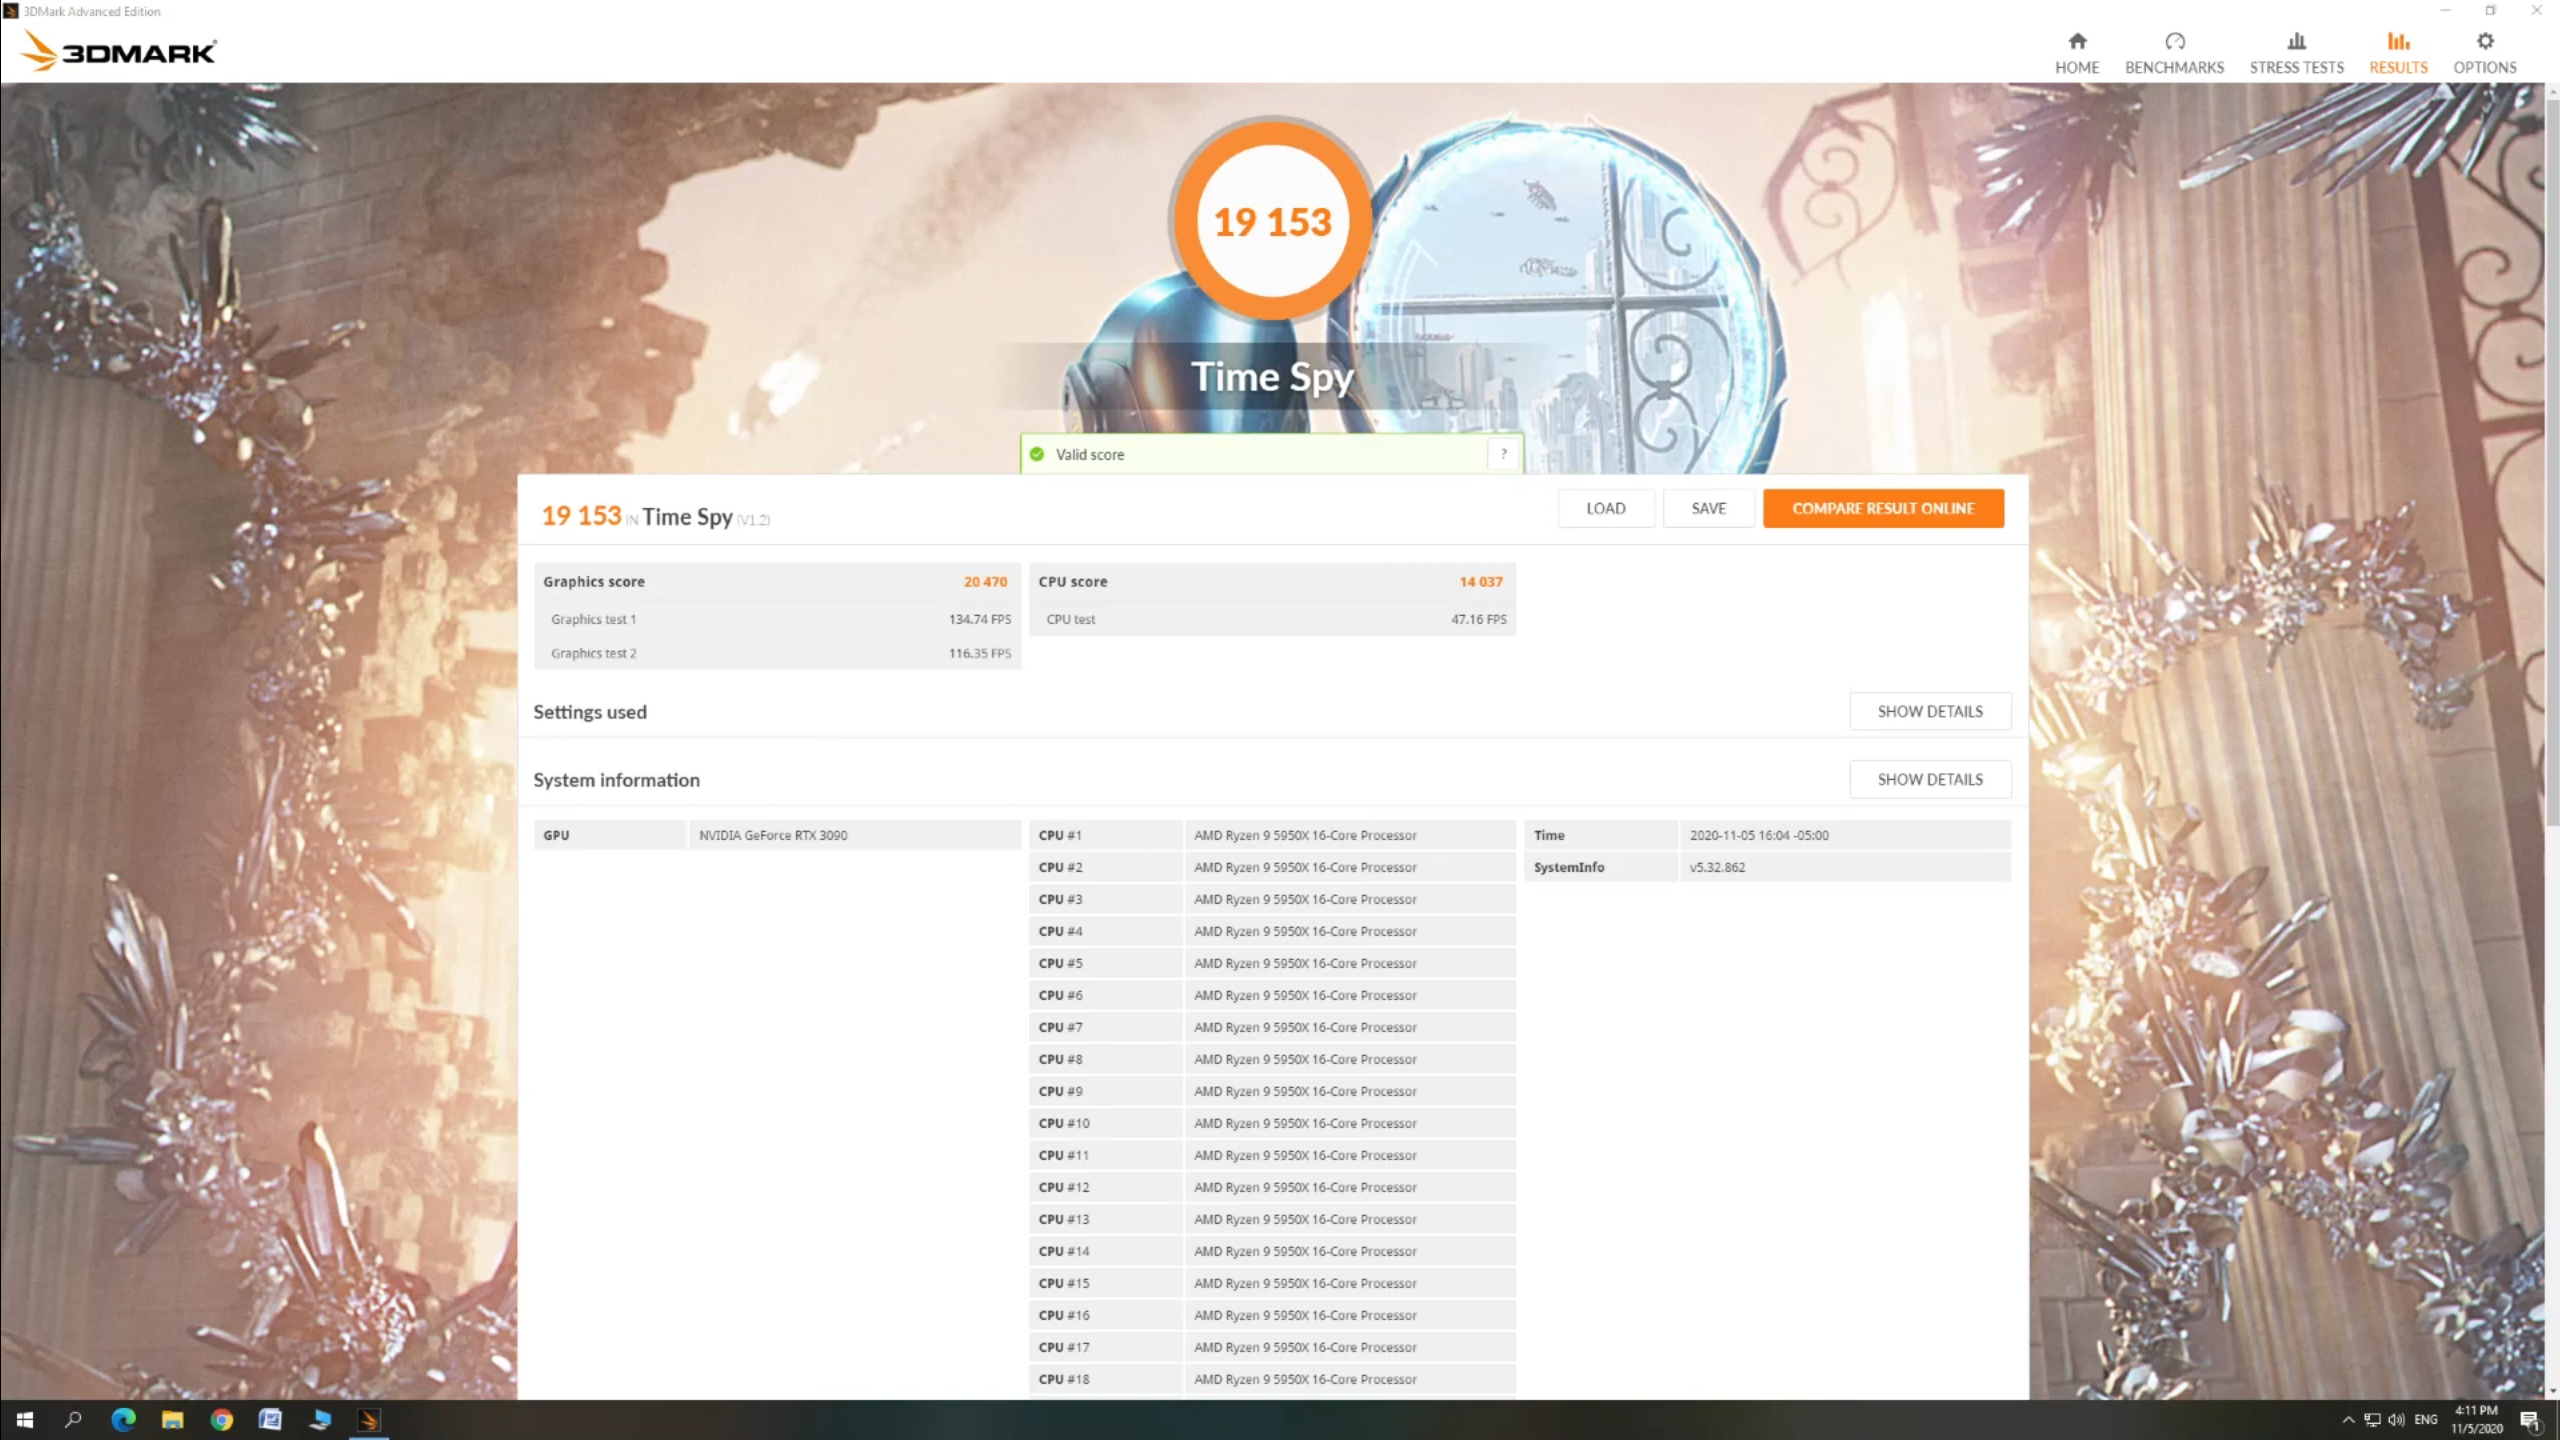2560x1440 pixels.
Task: Click the ENG language indicator
Action: 2426,1420
